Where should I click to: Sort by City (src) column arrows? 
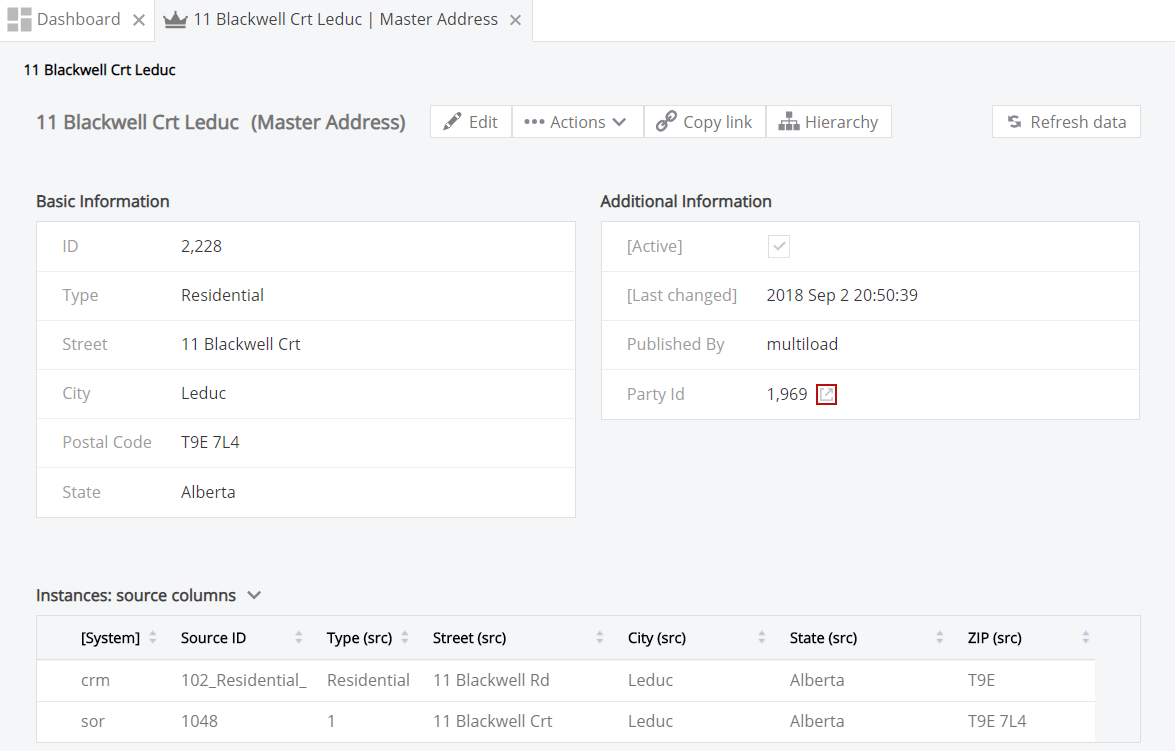(x=762, y=638)
